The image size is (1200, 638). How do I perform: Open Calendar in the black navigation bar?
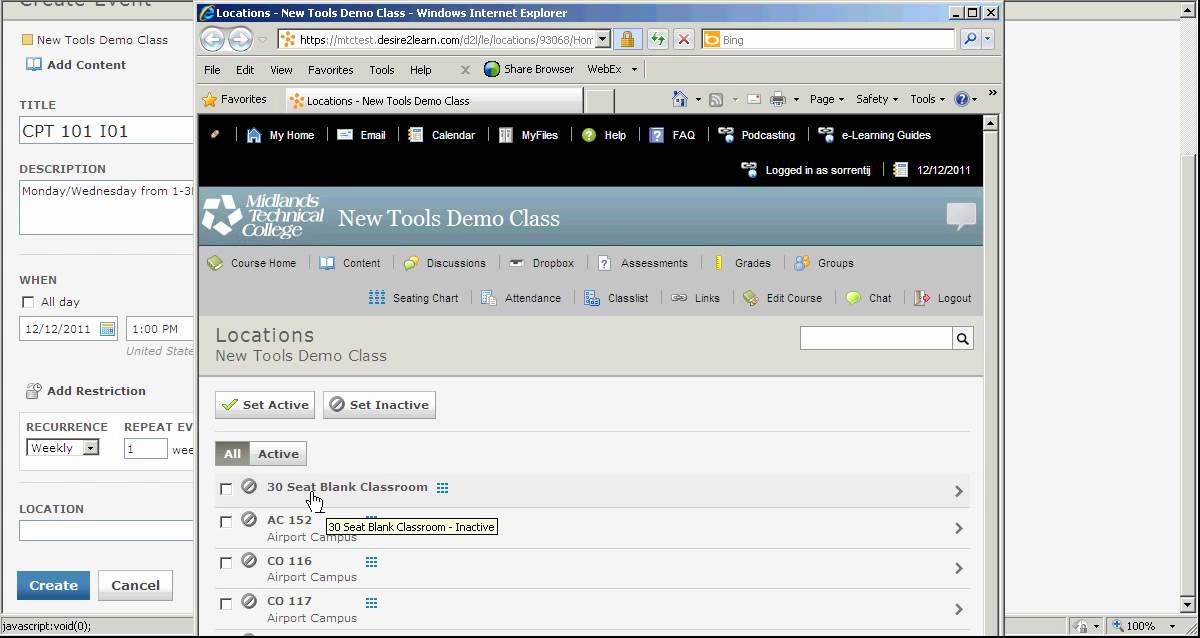(x=441, y=135)
